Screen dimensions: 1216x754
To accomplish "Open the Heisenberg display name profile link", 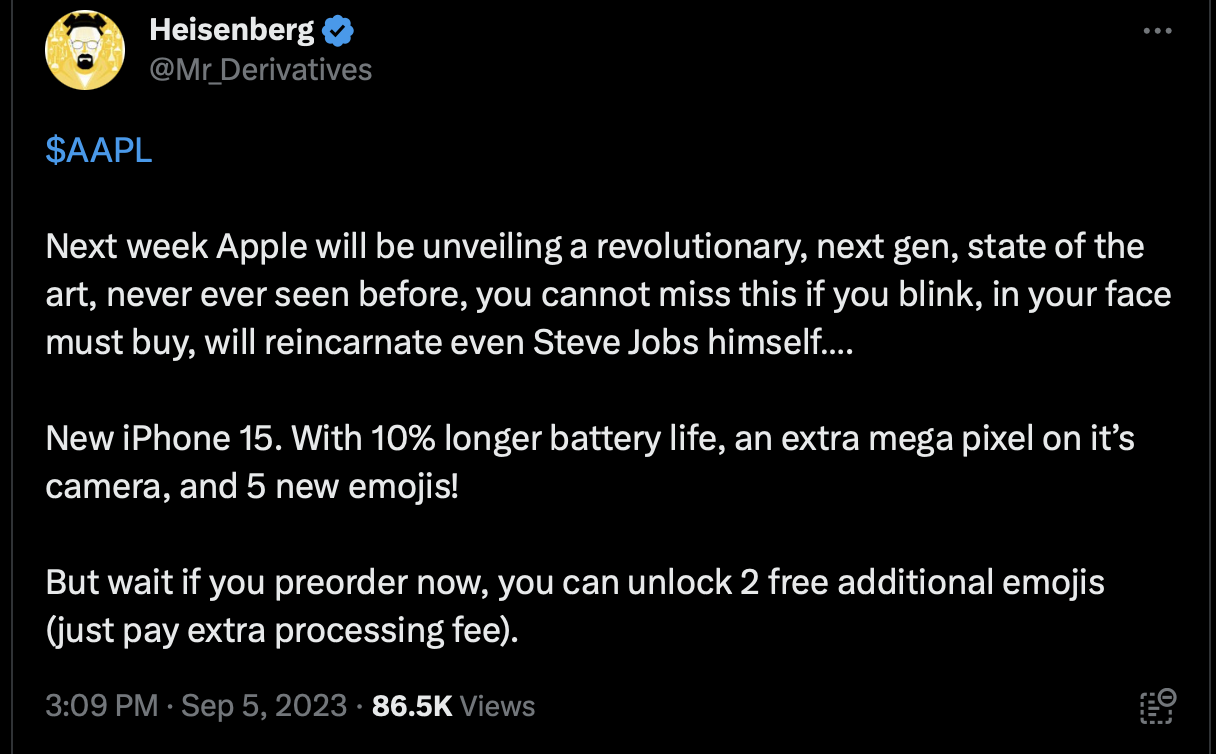I will [231, 31].
